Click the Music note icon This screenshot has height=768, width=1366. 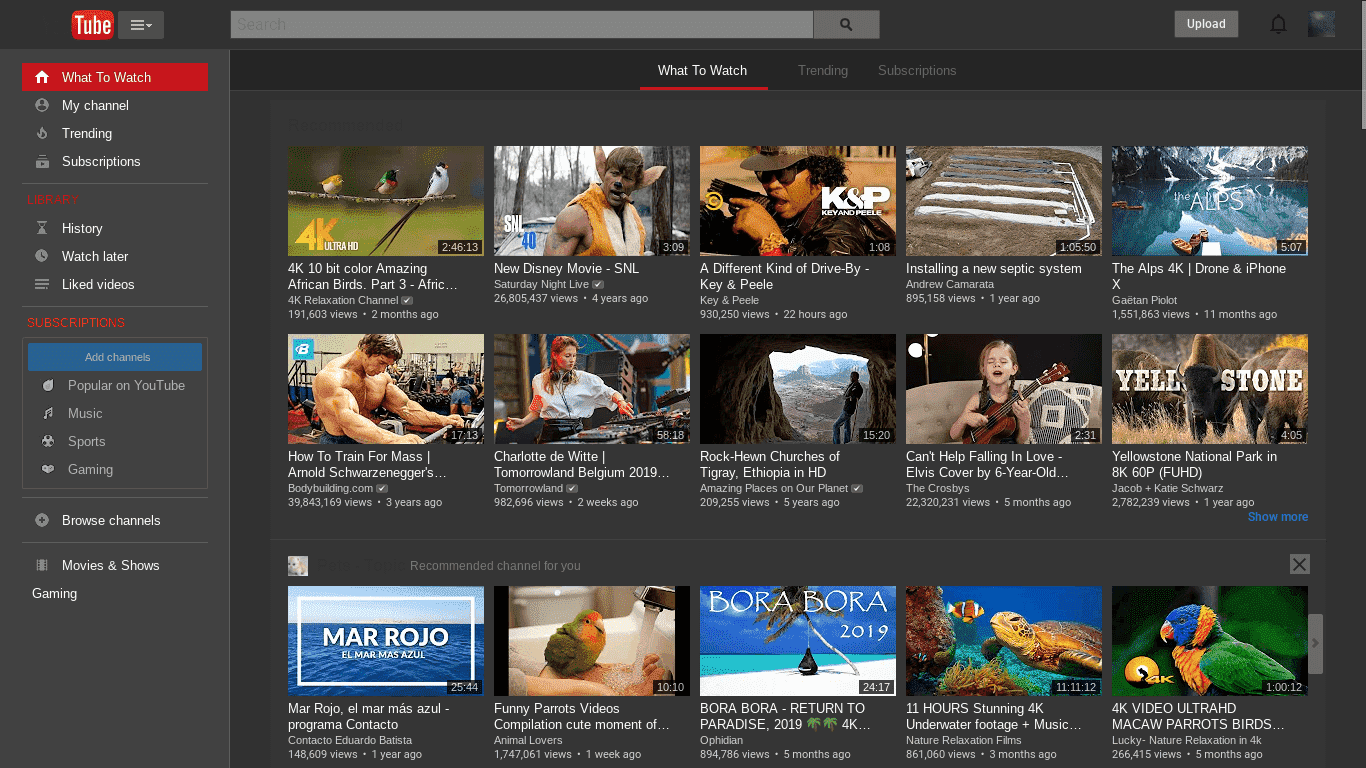(x=48, y=413)
